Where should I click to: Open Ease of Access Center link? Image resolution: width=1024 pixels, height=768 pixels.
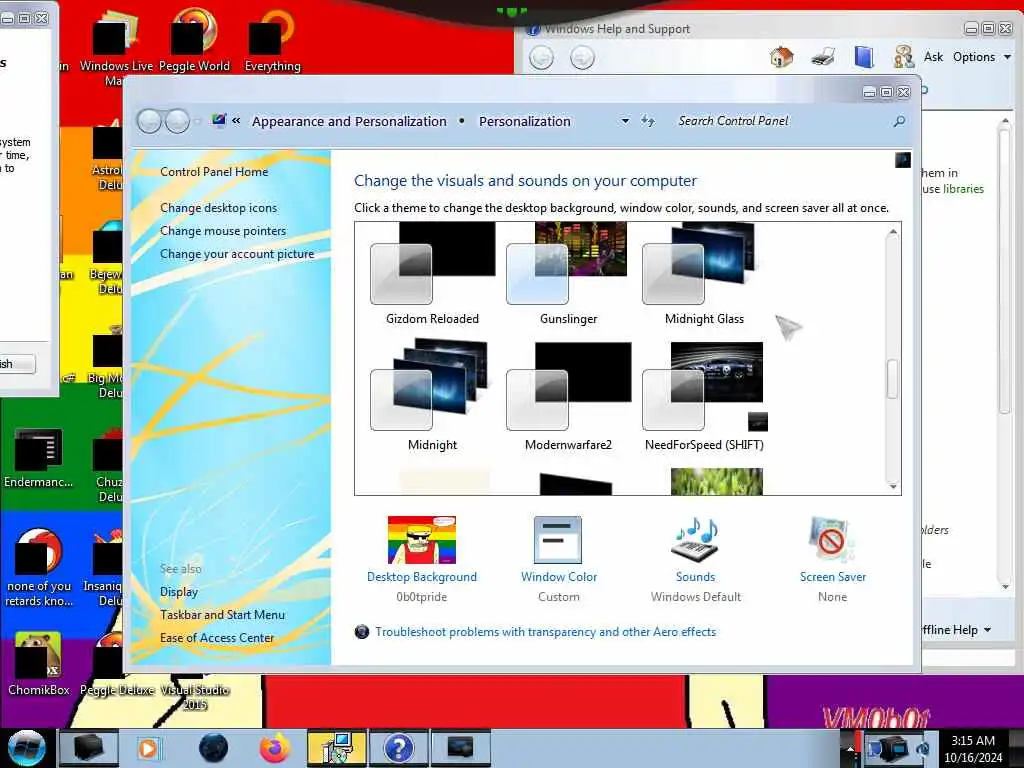[x=217, y=637]
